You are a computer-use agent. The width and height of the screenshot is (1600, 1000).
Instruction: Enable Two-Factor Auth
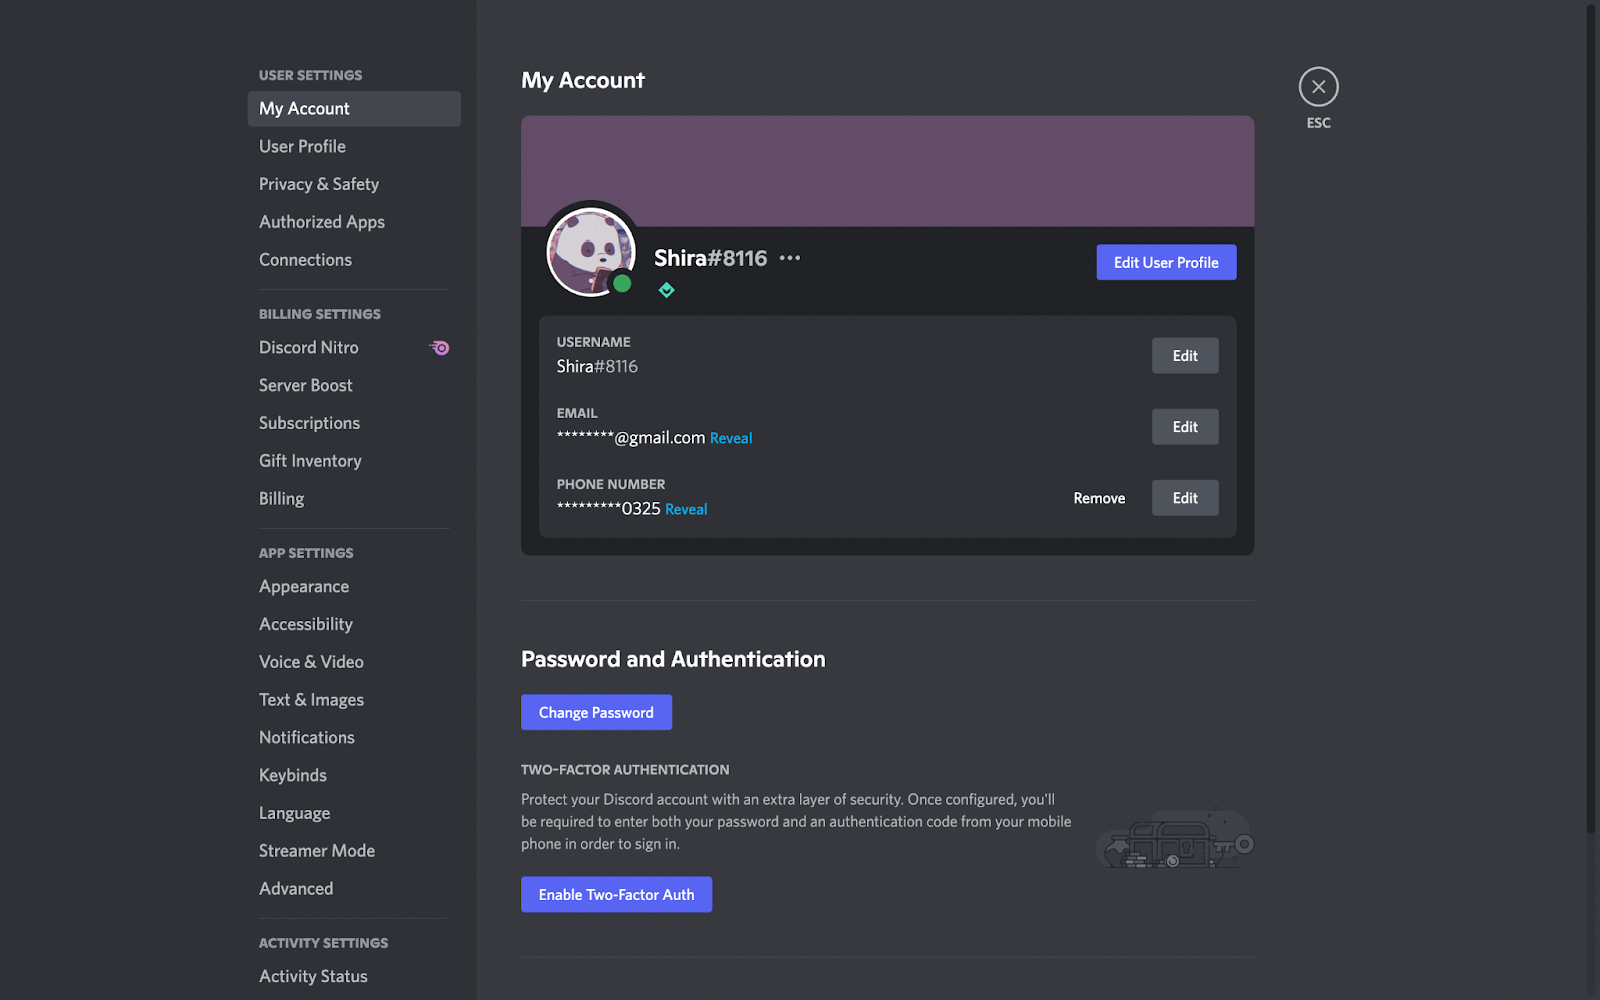[616, 894]
